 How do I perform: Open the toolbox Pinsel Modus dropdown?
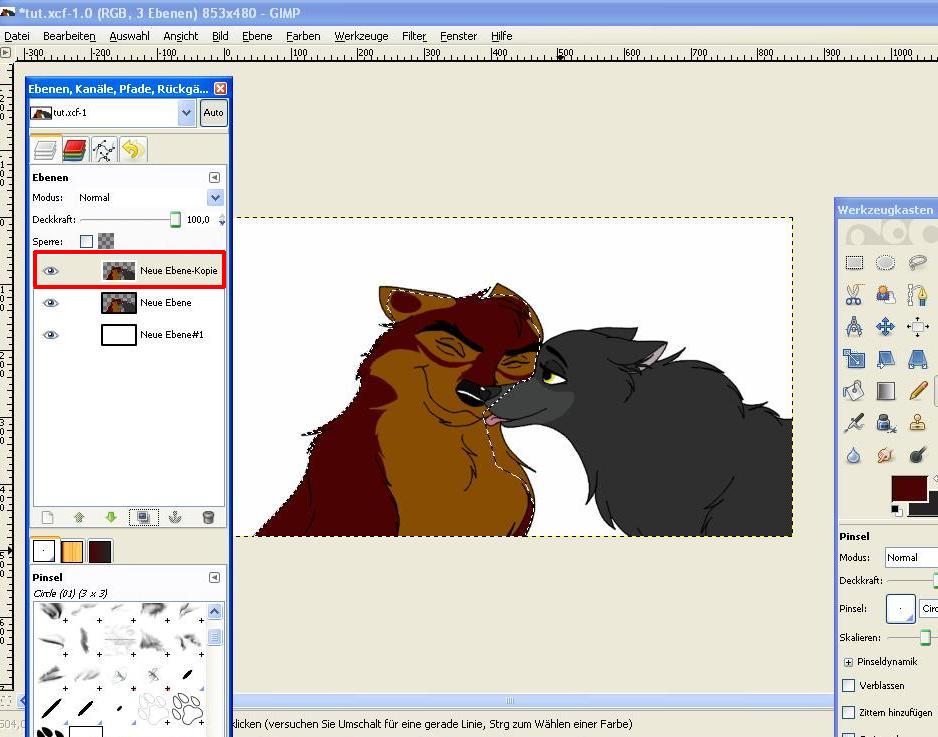[911, 558]
